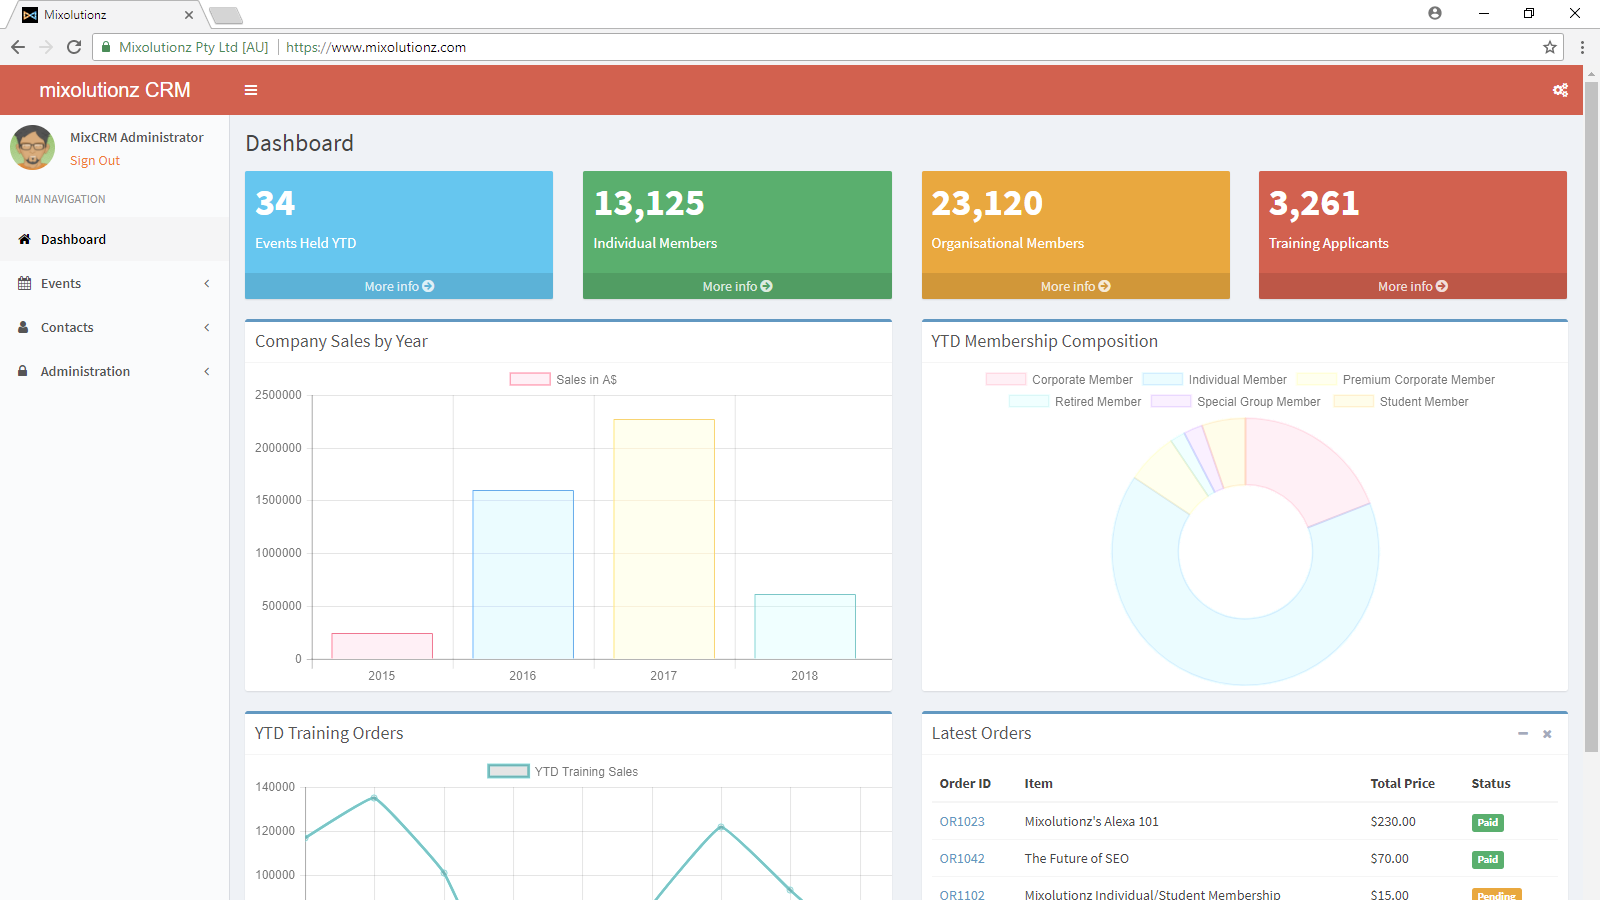Expand the Administration submenu chevron
Screen dimensions: 1600x900
click(207, 371)
